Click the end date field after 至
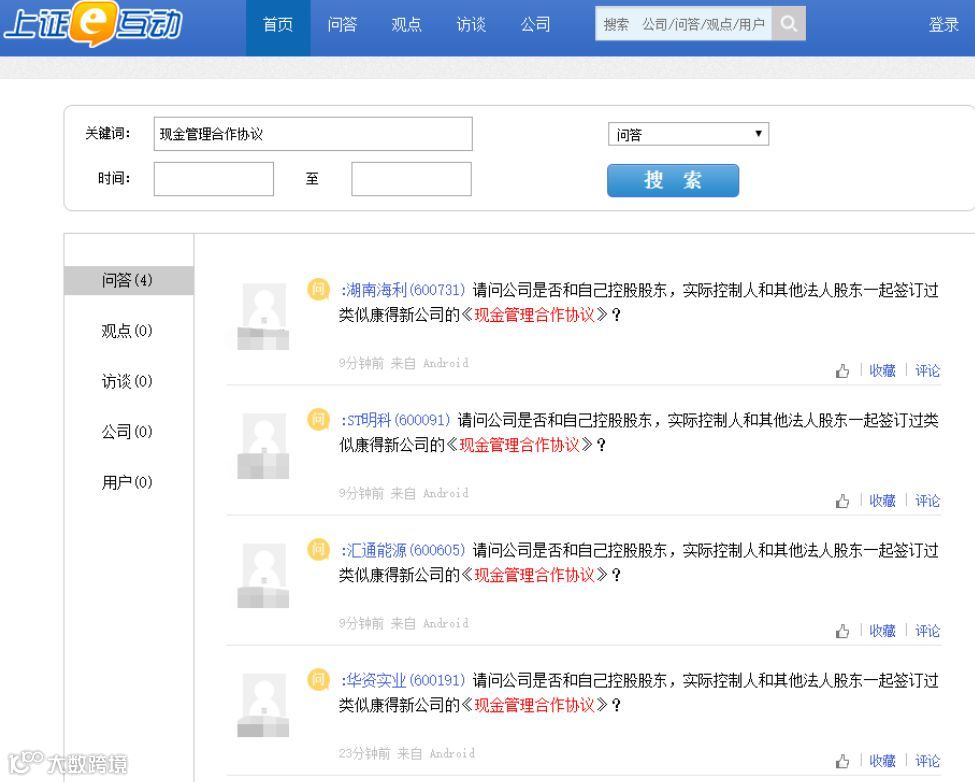Image resolution: width=975 pixels, height=782 pixels. pos(411,179)
